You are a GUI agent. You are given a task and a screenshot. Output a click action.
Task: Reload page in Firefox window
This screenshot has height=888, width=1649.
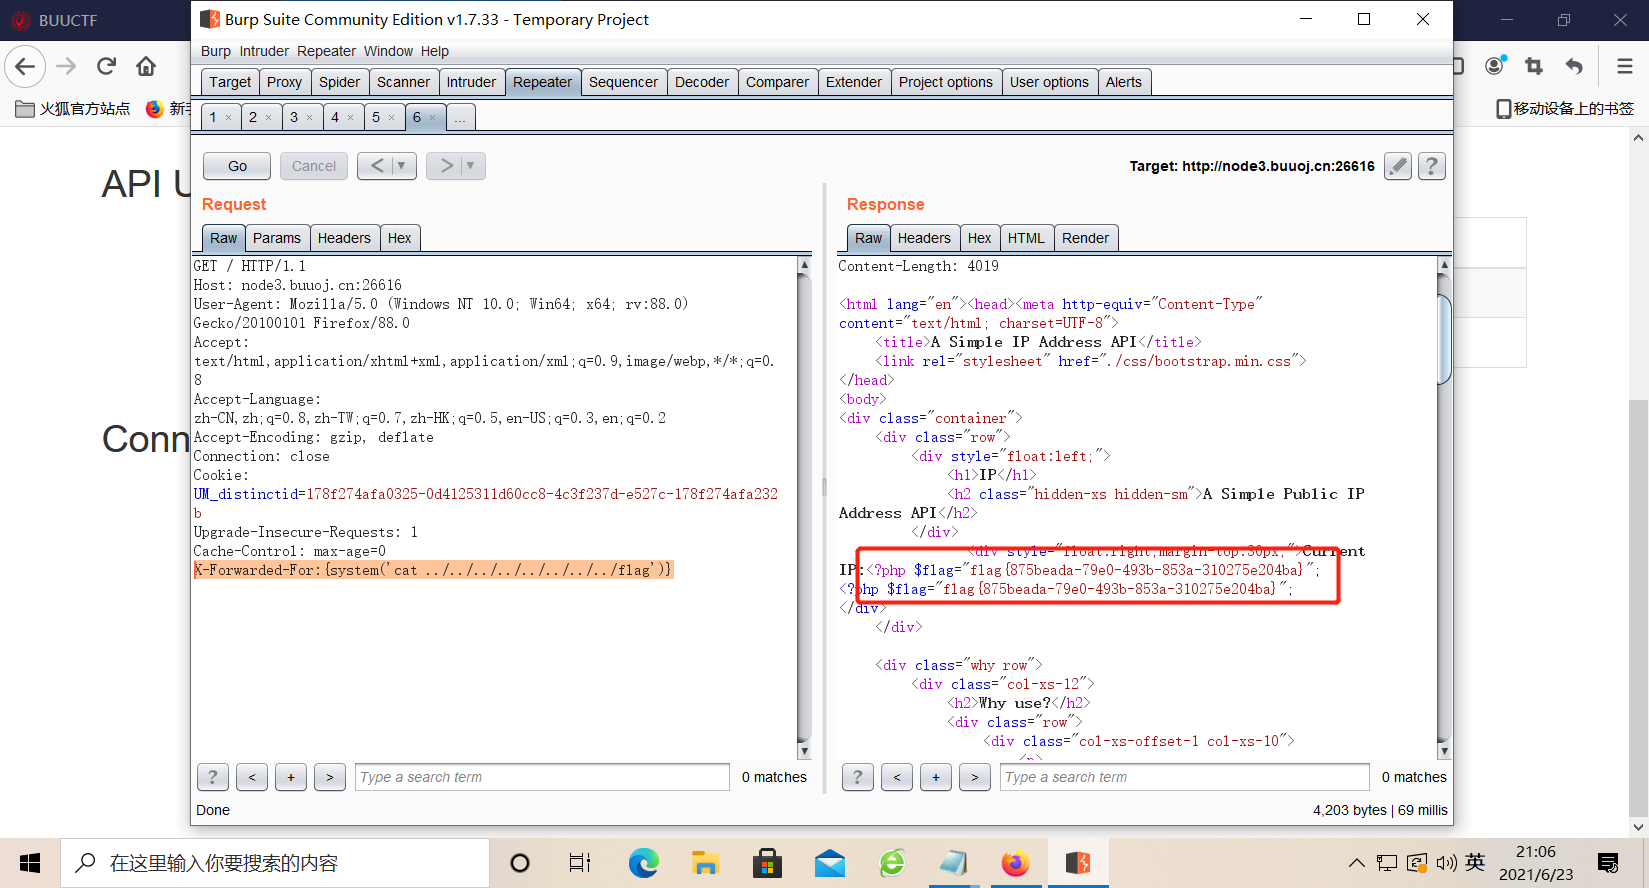pos(106,67)
